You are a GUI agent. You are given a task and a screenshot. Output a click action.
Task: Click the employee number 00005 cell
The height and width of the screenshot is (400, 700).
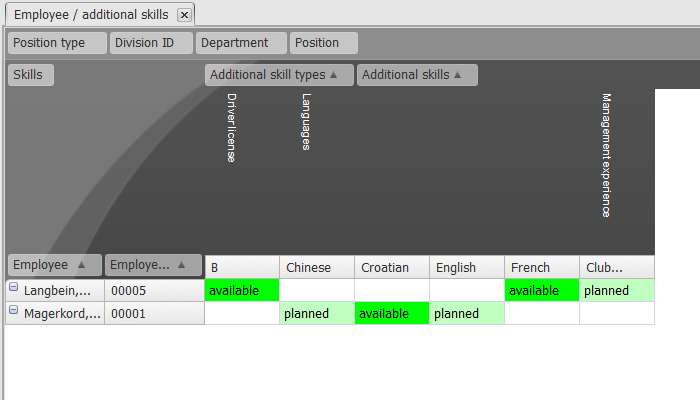click(153, 291)
